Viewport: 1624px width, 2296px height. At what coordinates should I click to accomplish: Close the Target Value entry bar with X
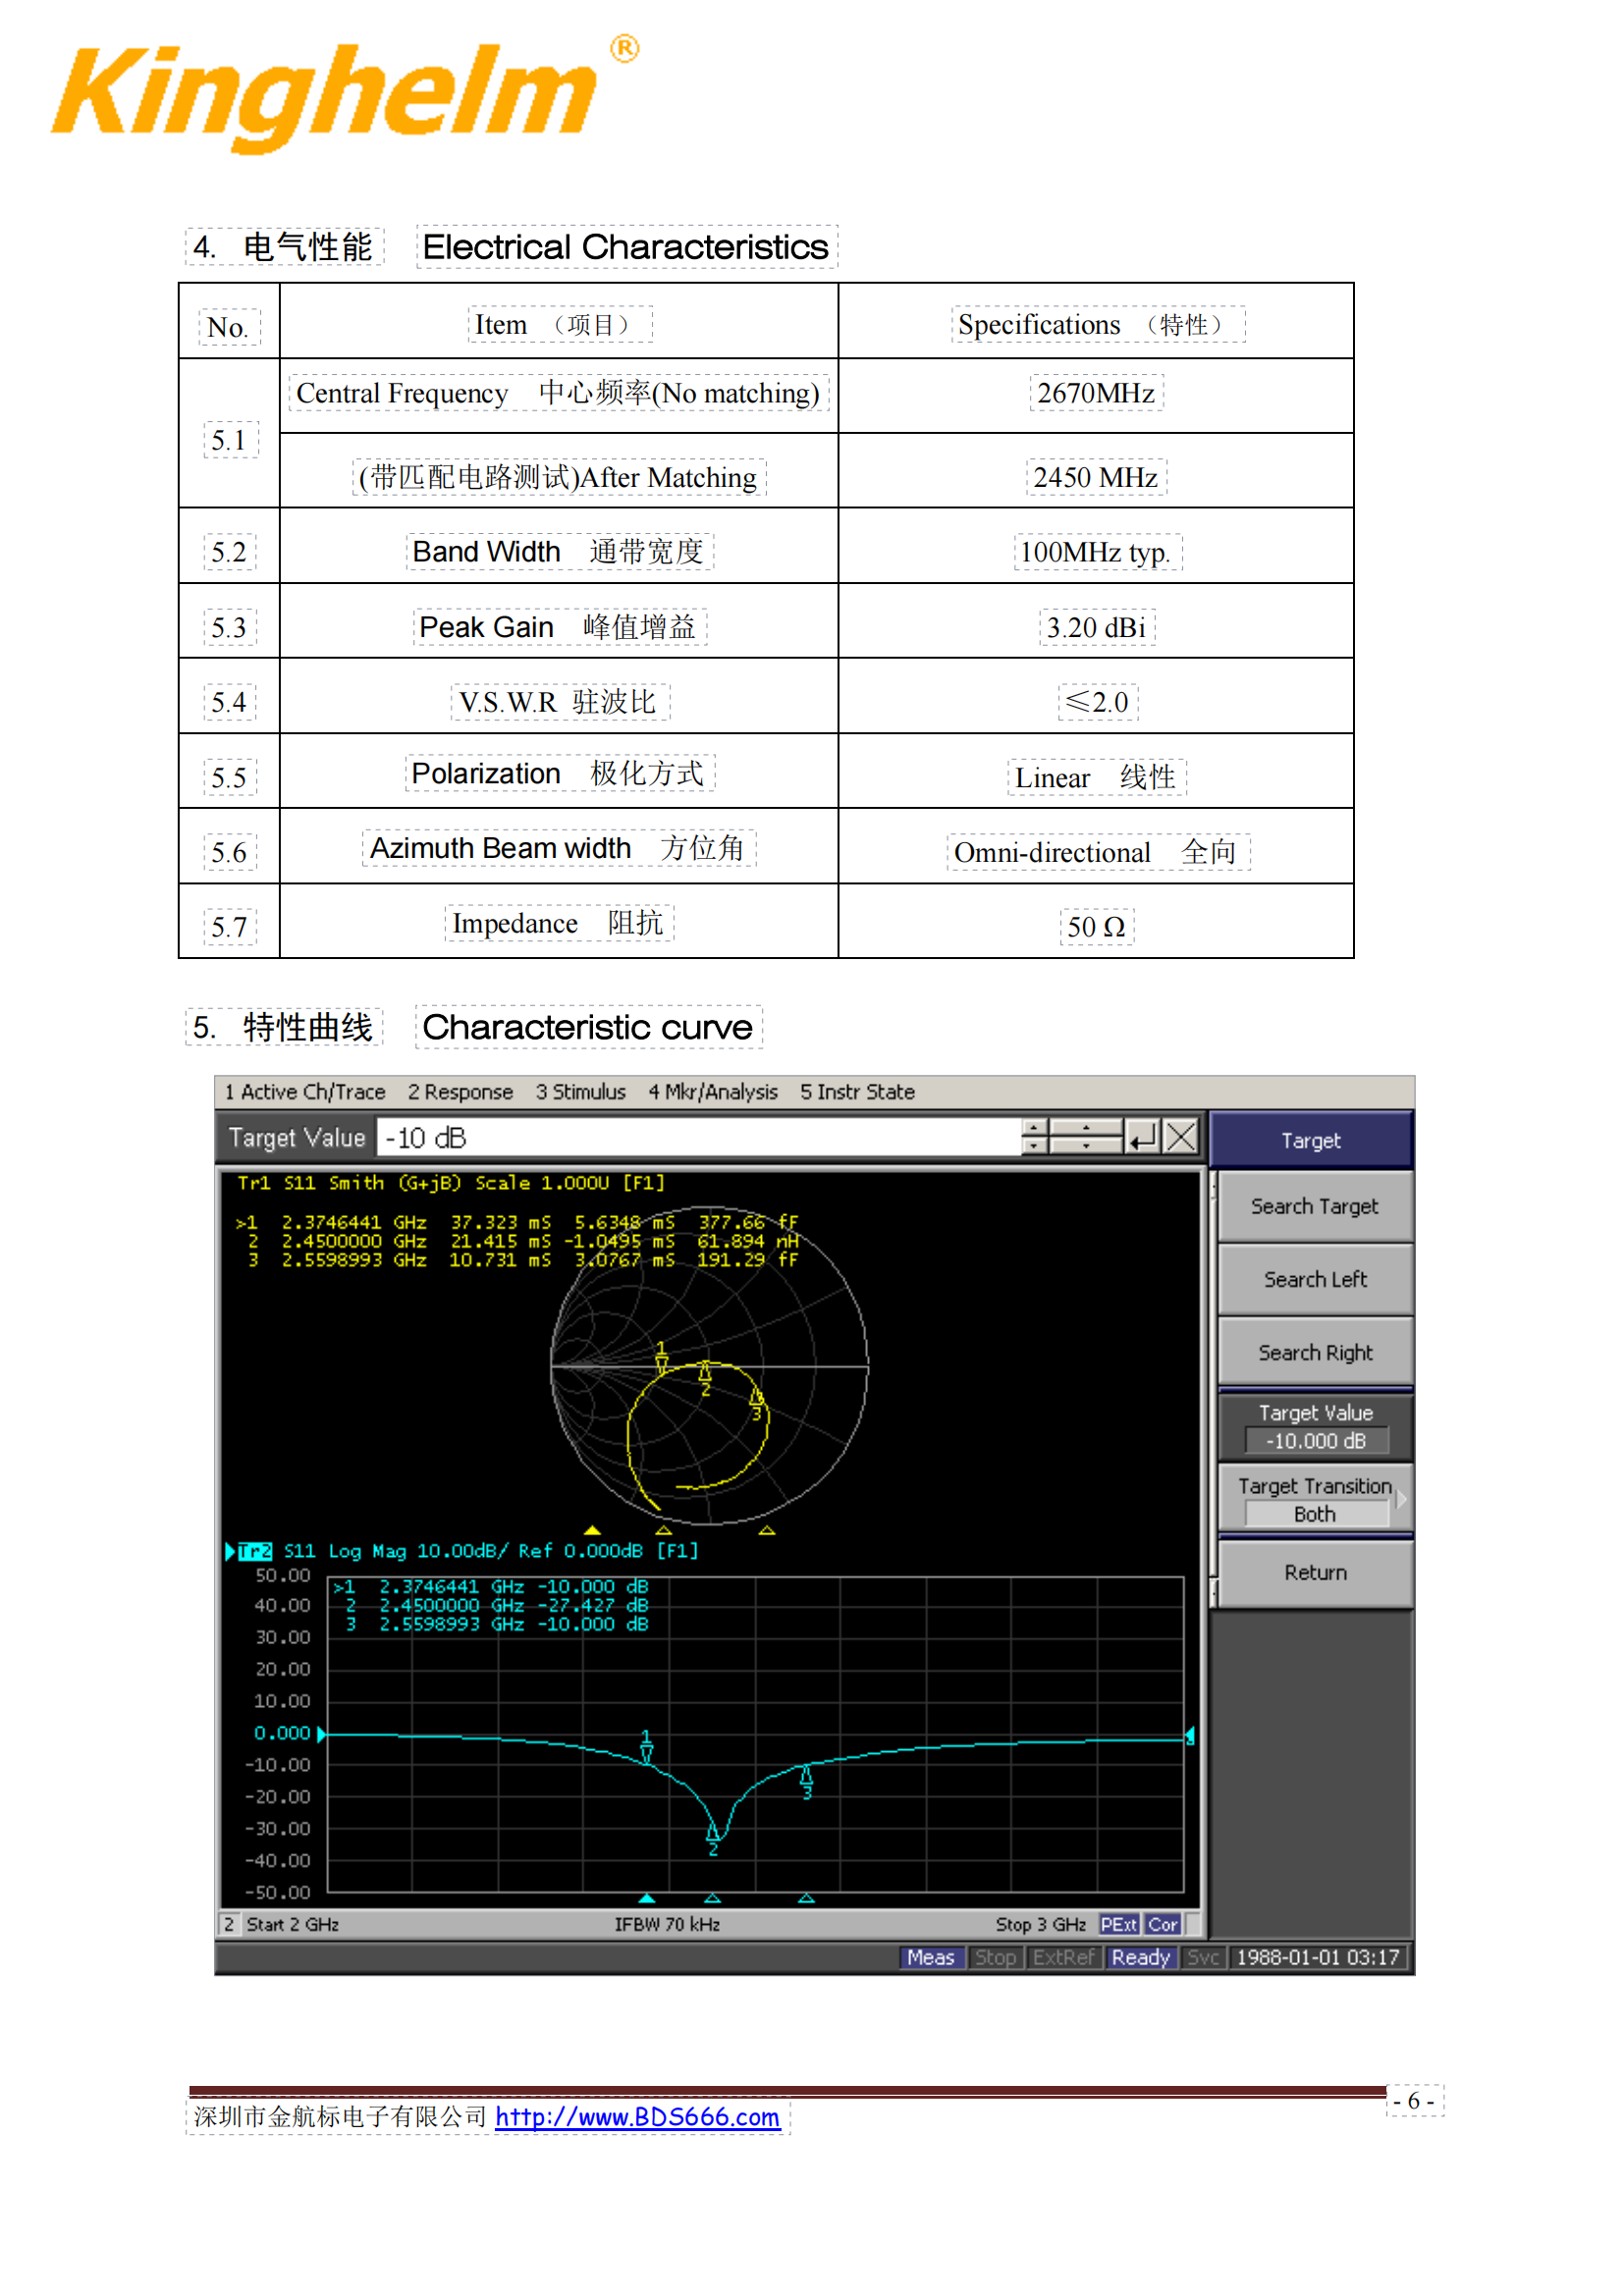[x=1181, y=1137]
